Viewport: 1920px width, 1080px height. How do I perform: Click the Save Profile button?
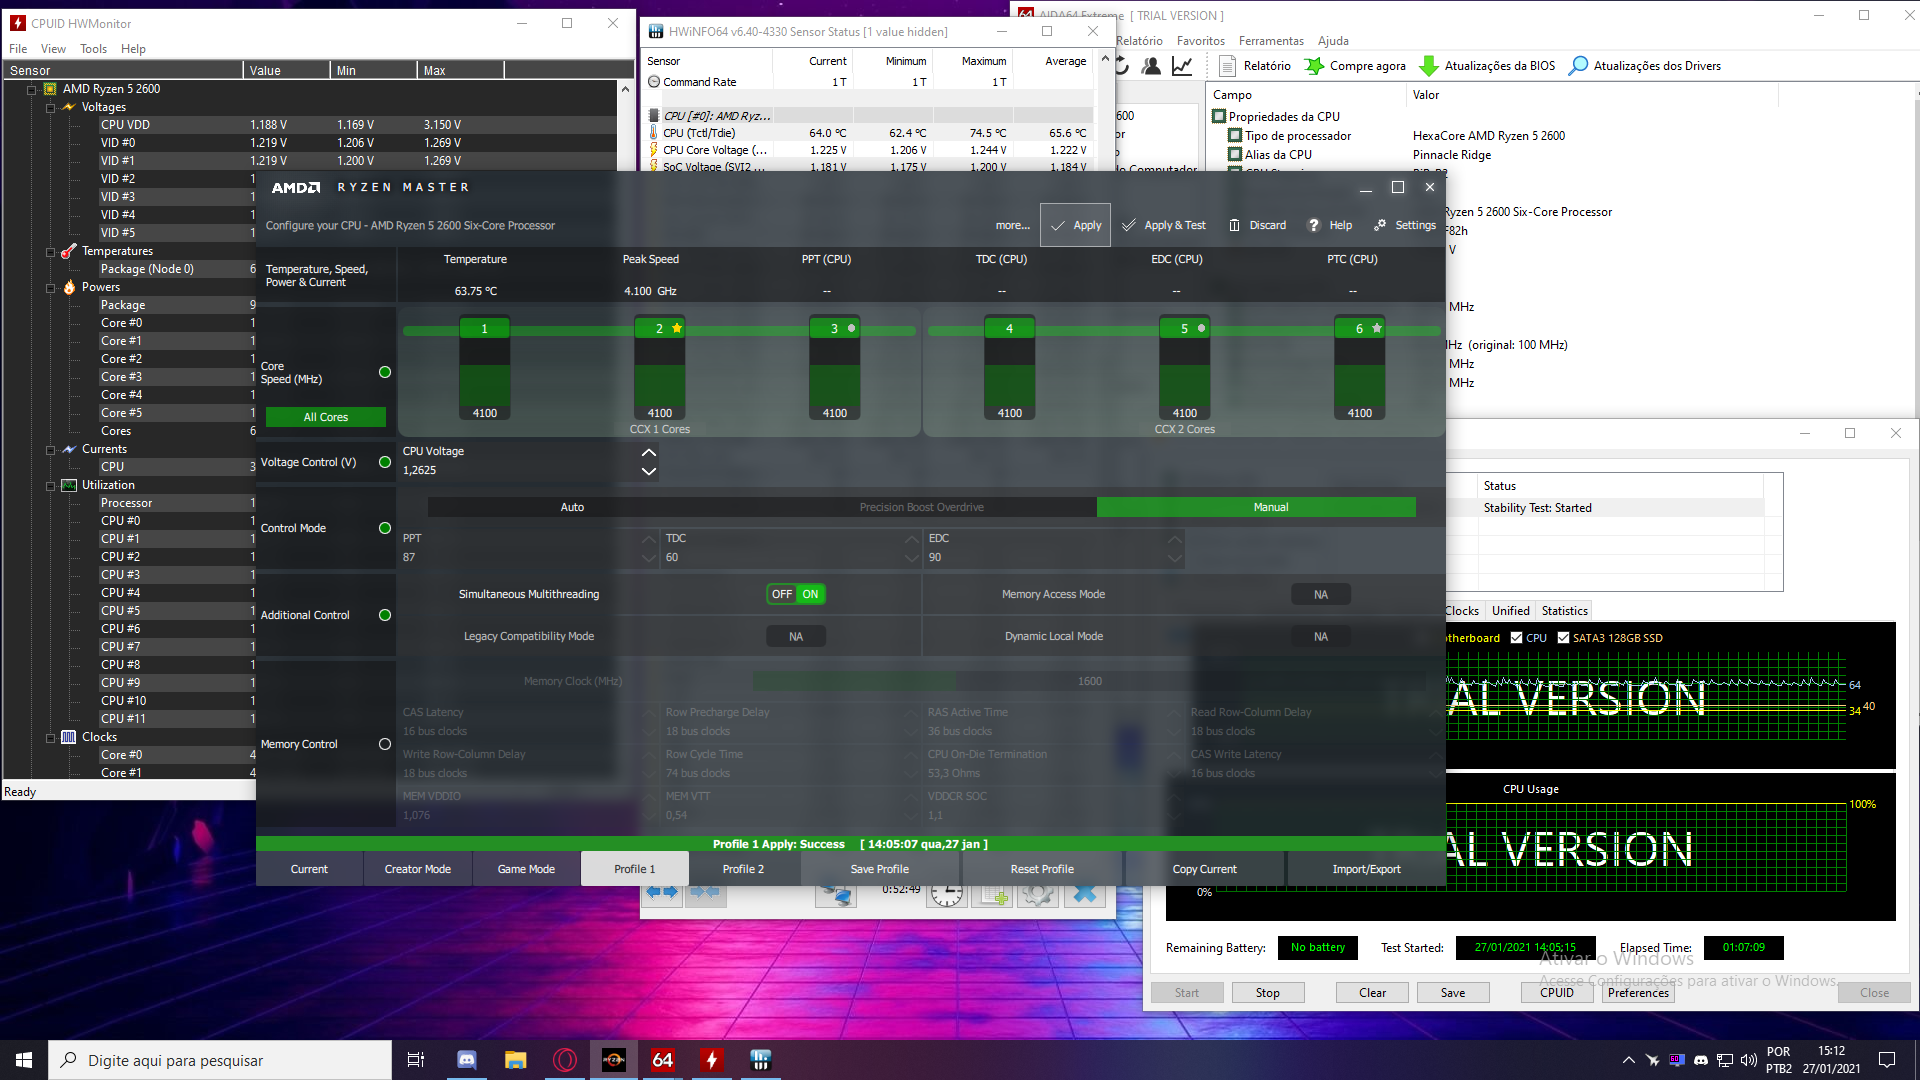pyautogui.click(x=879, y=869)
